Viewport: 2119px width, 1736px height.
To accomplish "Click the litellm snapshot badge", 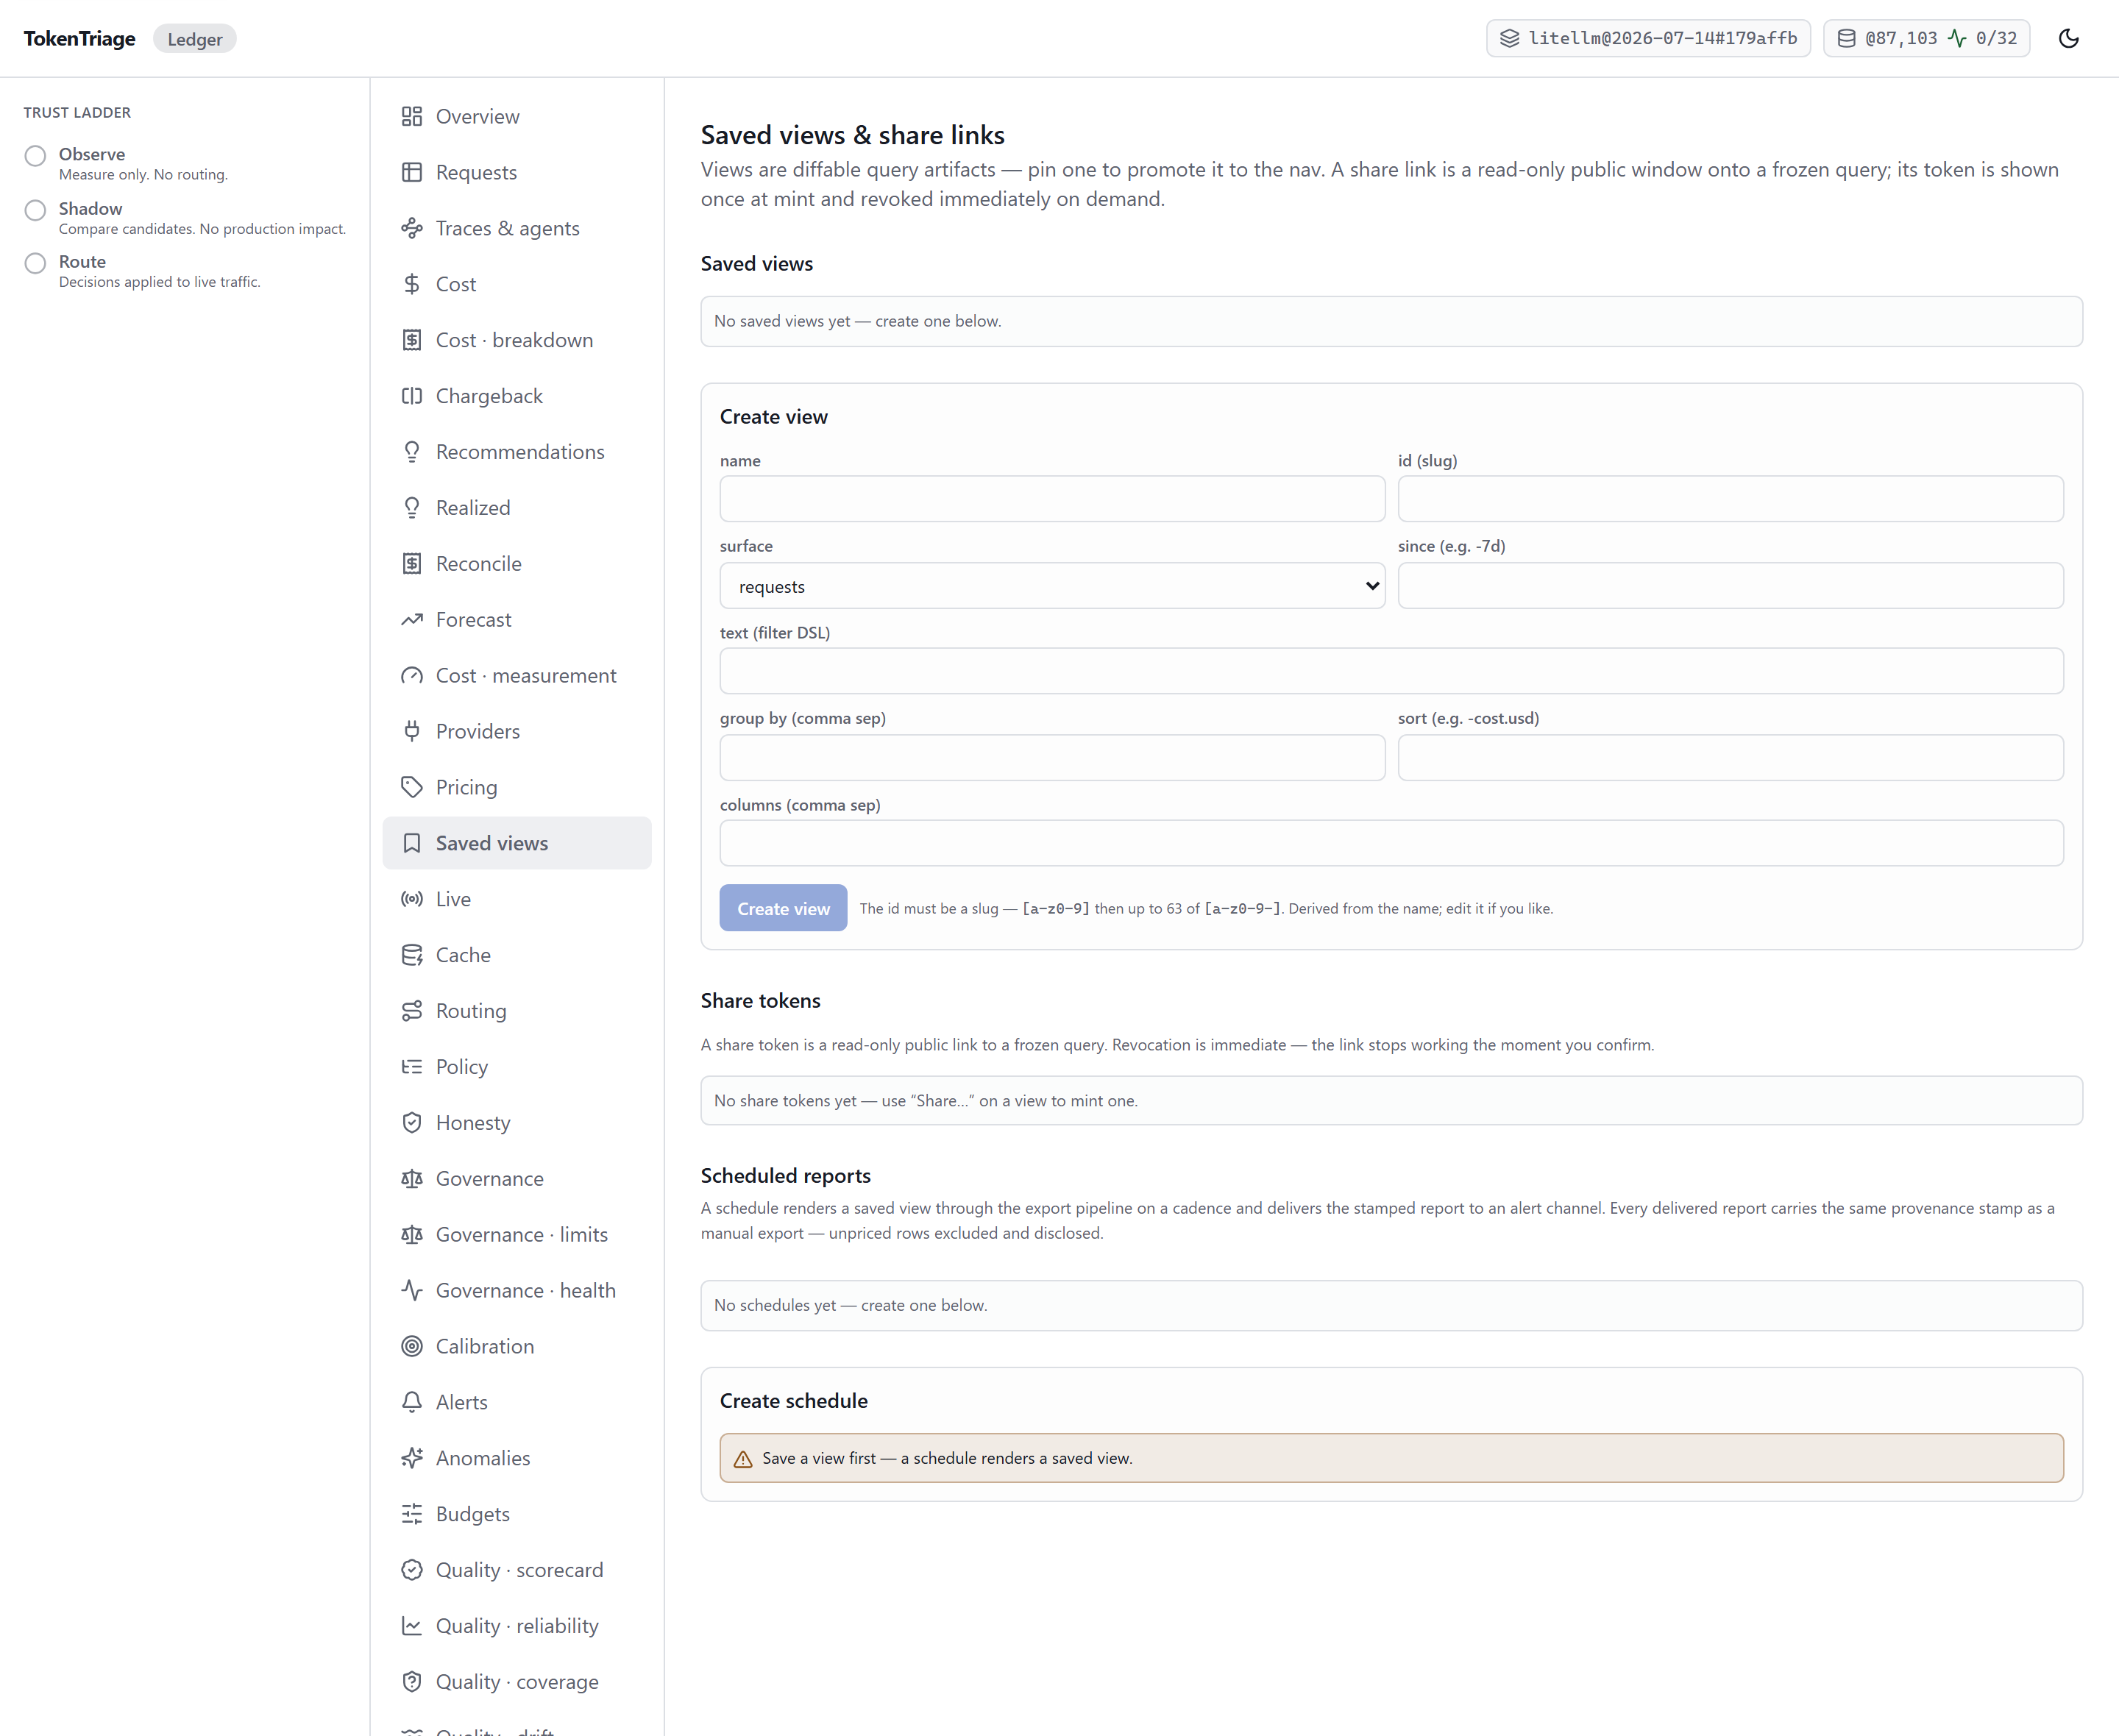I will 1648,38.
